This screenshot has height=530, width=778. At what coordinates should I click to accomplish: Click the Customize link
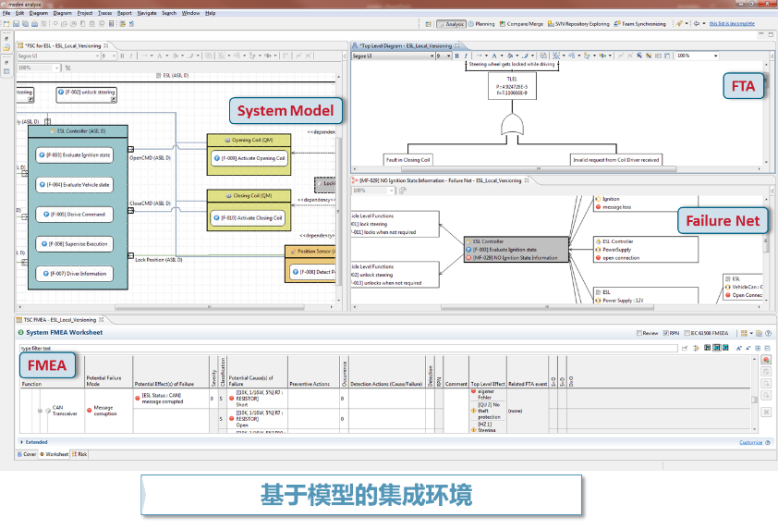click(x=751, y=442)
